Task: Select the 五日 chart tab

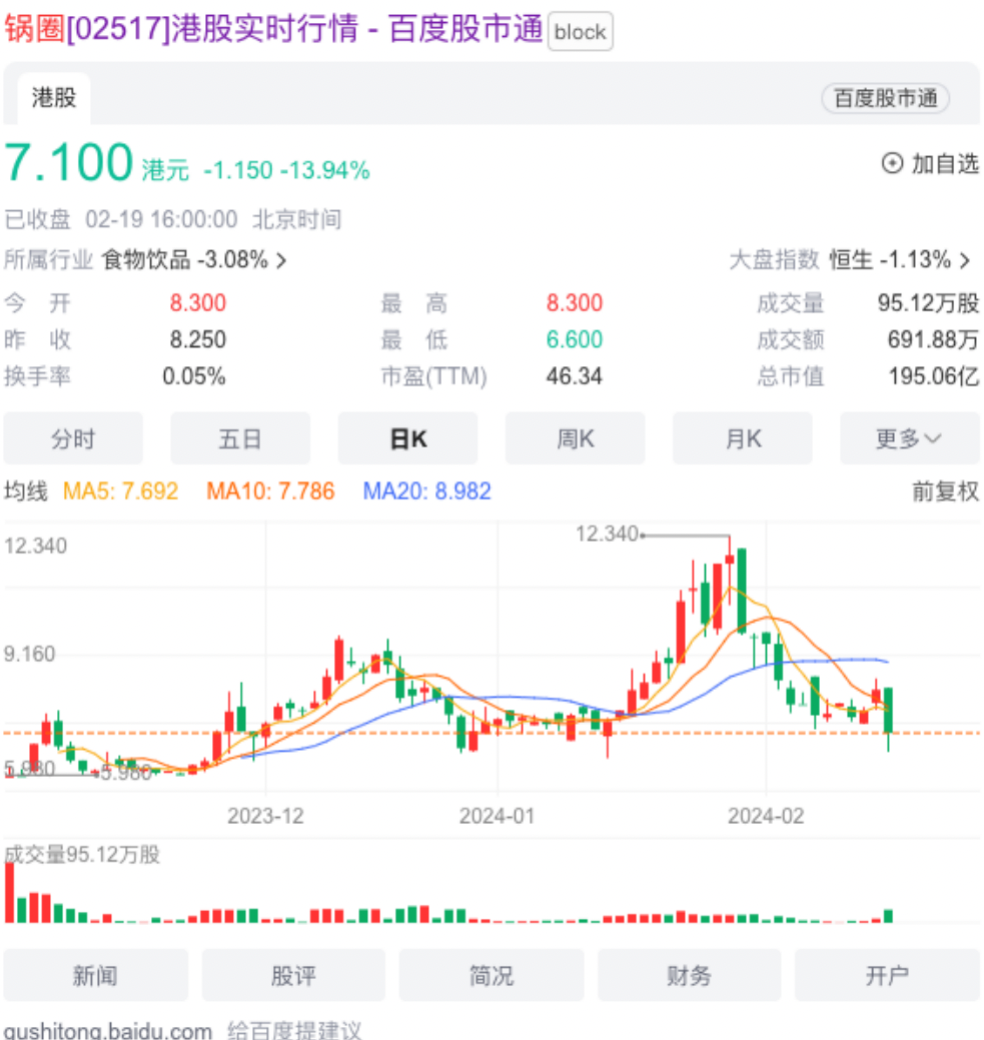Action: pyautogui.click(x=240, y=439)
